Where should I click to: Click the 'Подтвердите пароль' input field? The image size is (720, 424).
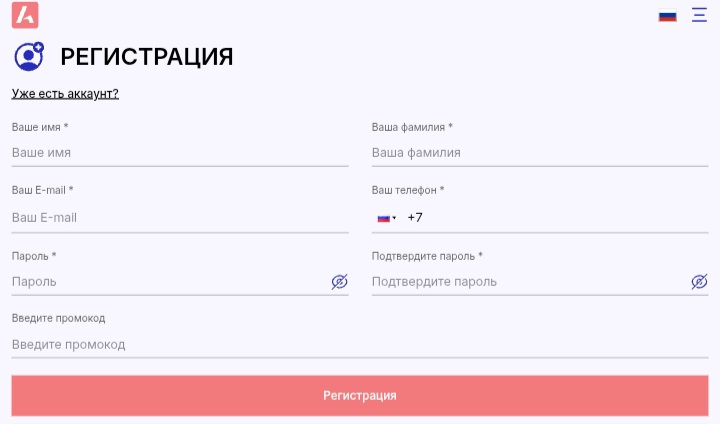(525, 282)
